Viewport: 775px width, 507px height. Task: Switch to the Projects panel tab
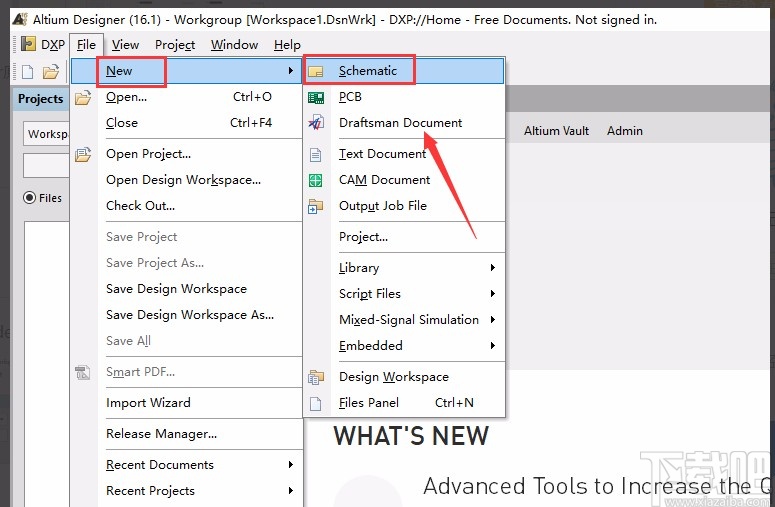41,99
